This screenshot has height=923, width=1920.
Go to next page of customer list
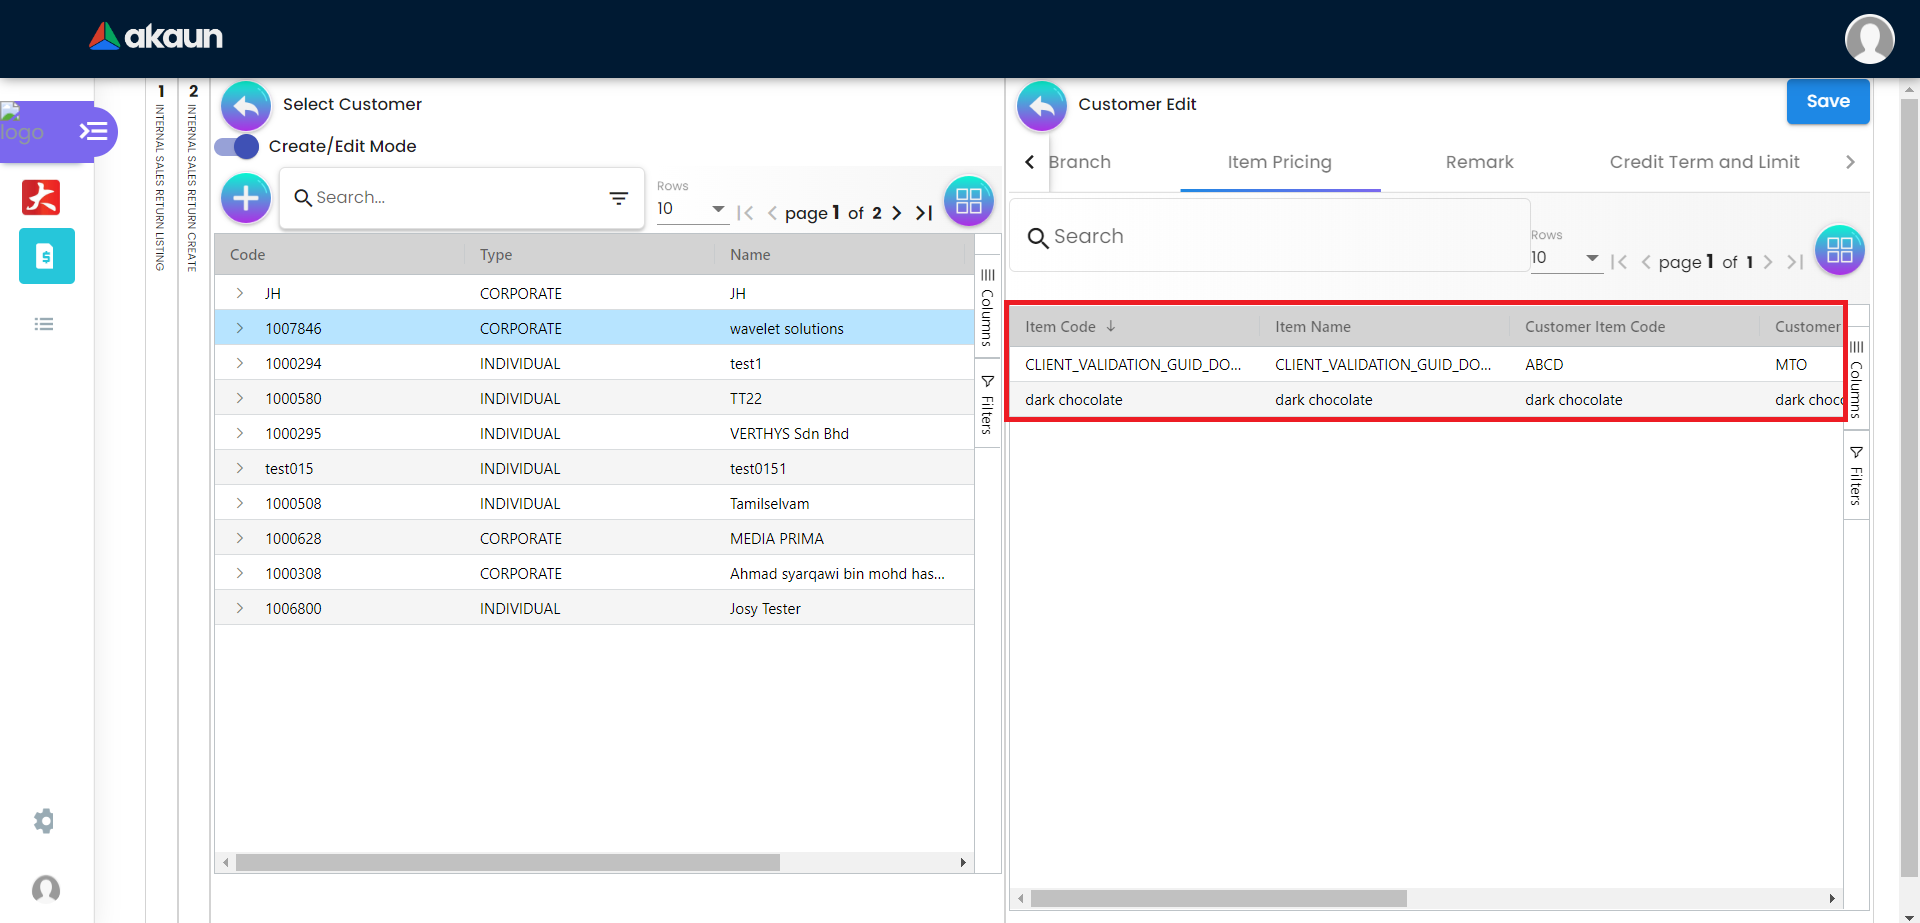(897, 213)
